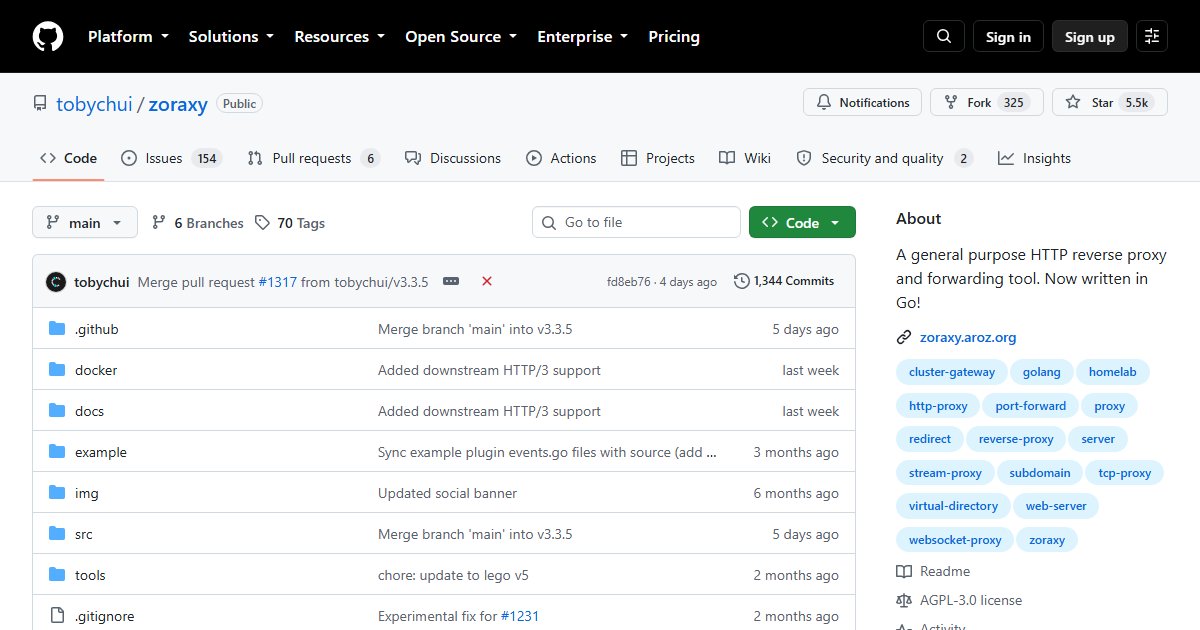Open the Security and quality tab
Viewport: 1200px width, 630px height.
click(884, 158)
